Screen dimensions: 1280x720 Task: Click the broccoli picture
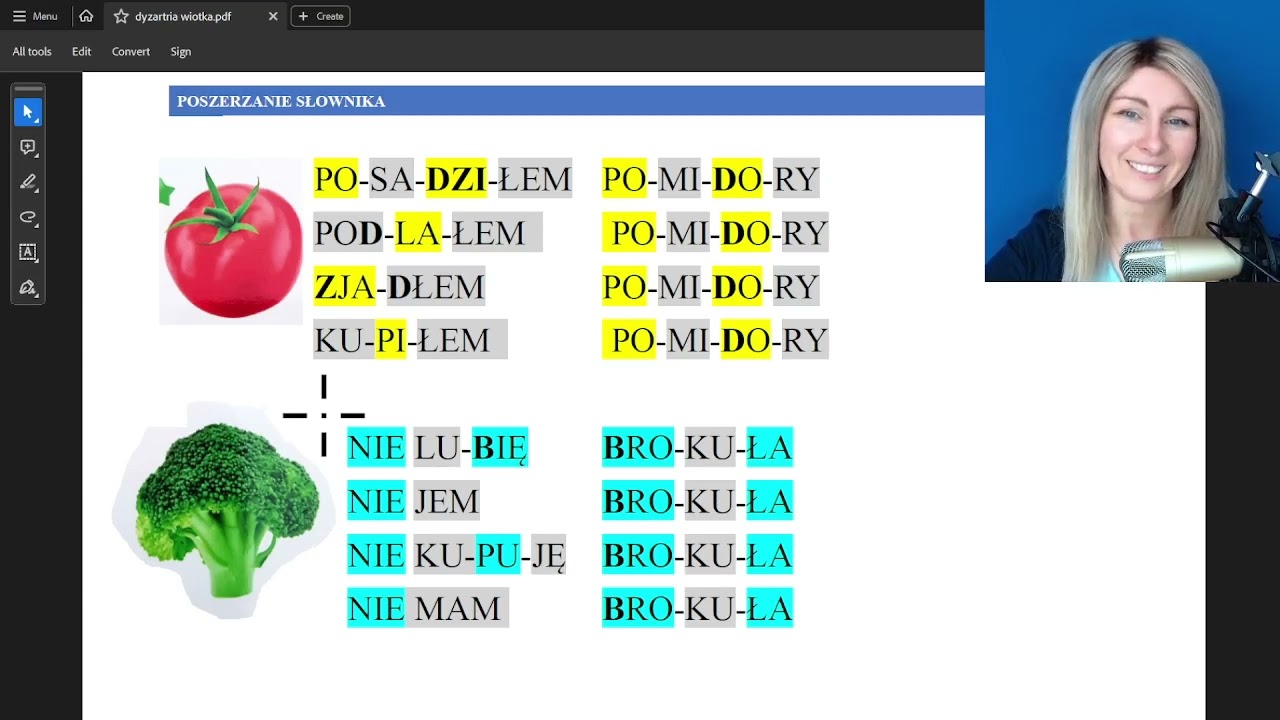pos(224,510)
